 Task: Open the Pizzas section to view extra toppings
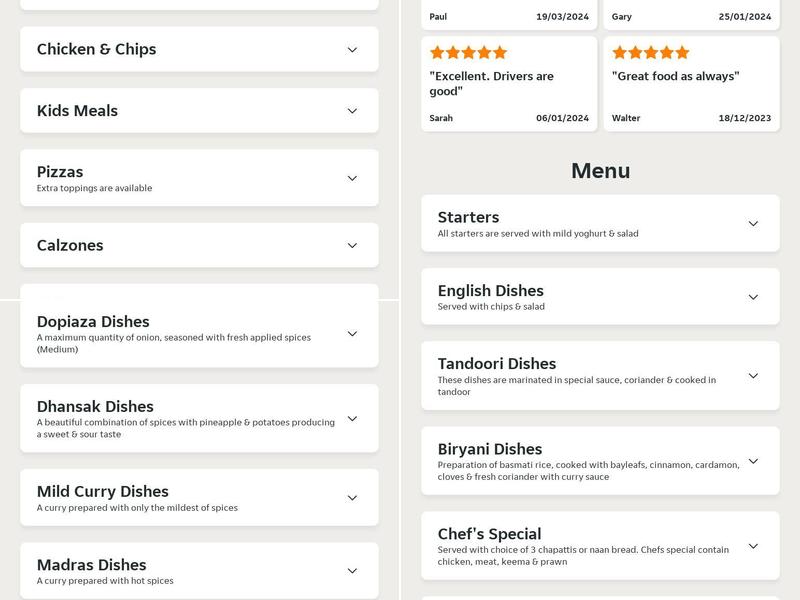click(200, 177)
